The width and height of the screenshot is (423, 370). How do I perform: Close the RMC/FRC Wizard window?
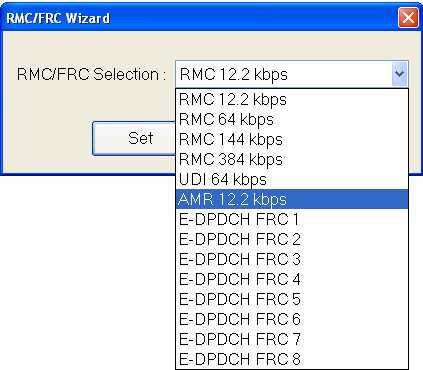(408, 17)
